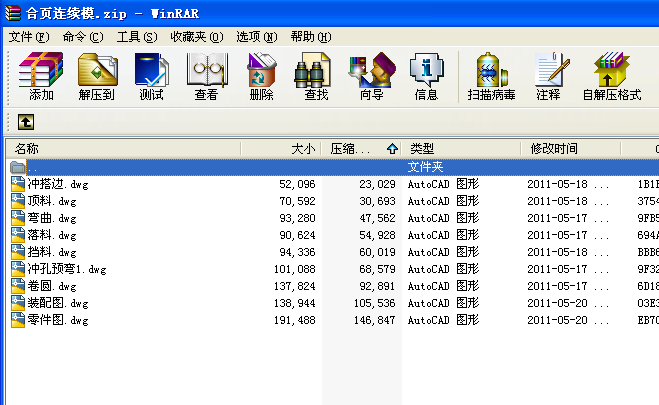Screen dimensions: 659x405
Task: Click the 扫描病毒 (Virus Scan) icon
Action: click(491, 76)
